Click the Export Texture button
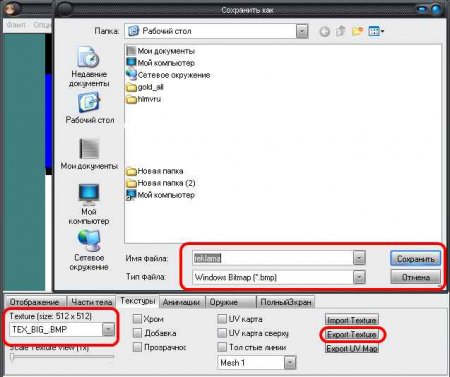This screenshot has height=377, width=450. pyautogui.click(x=352, y=334)
